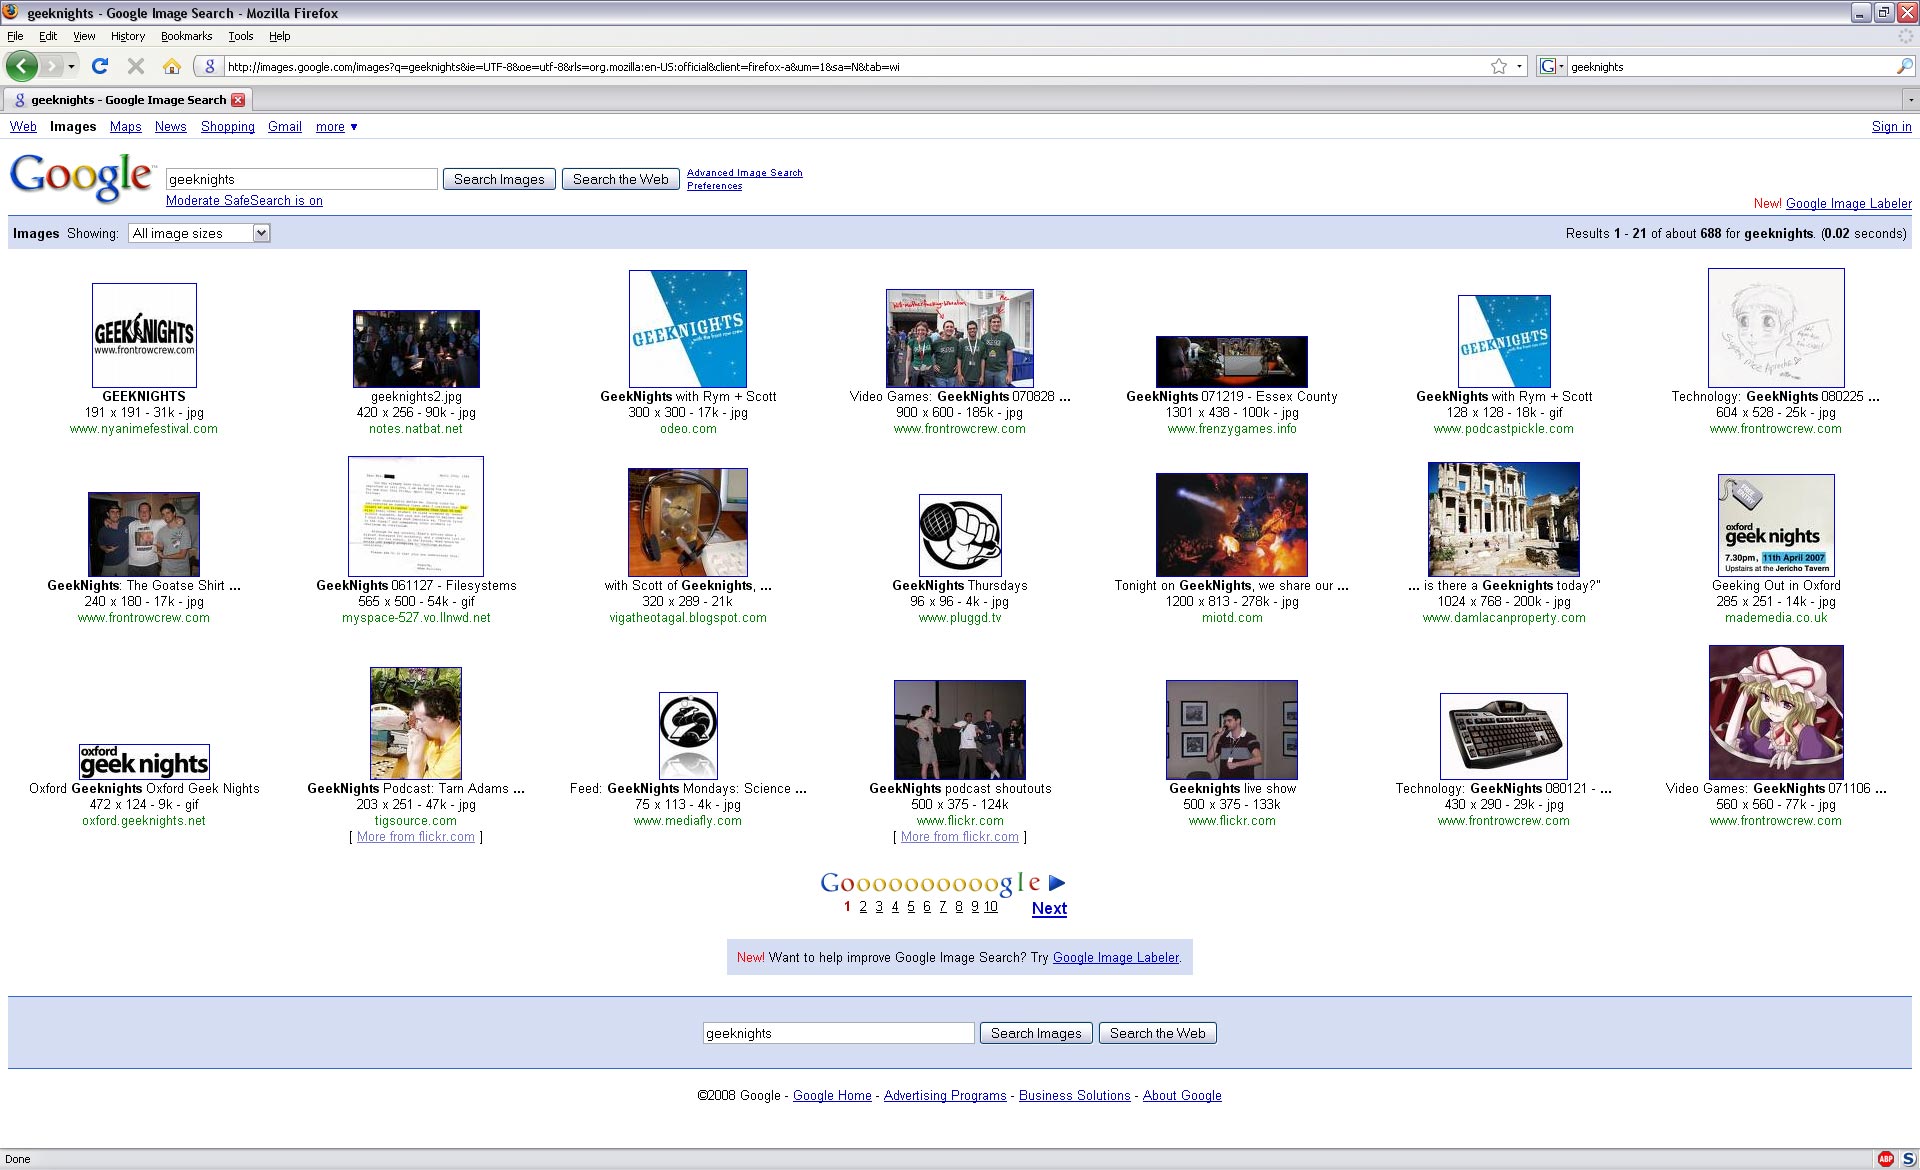Open the All image sizes dropdown

[199, 233]
